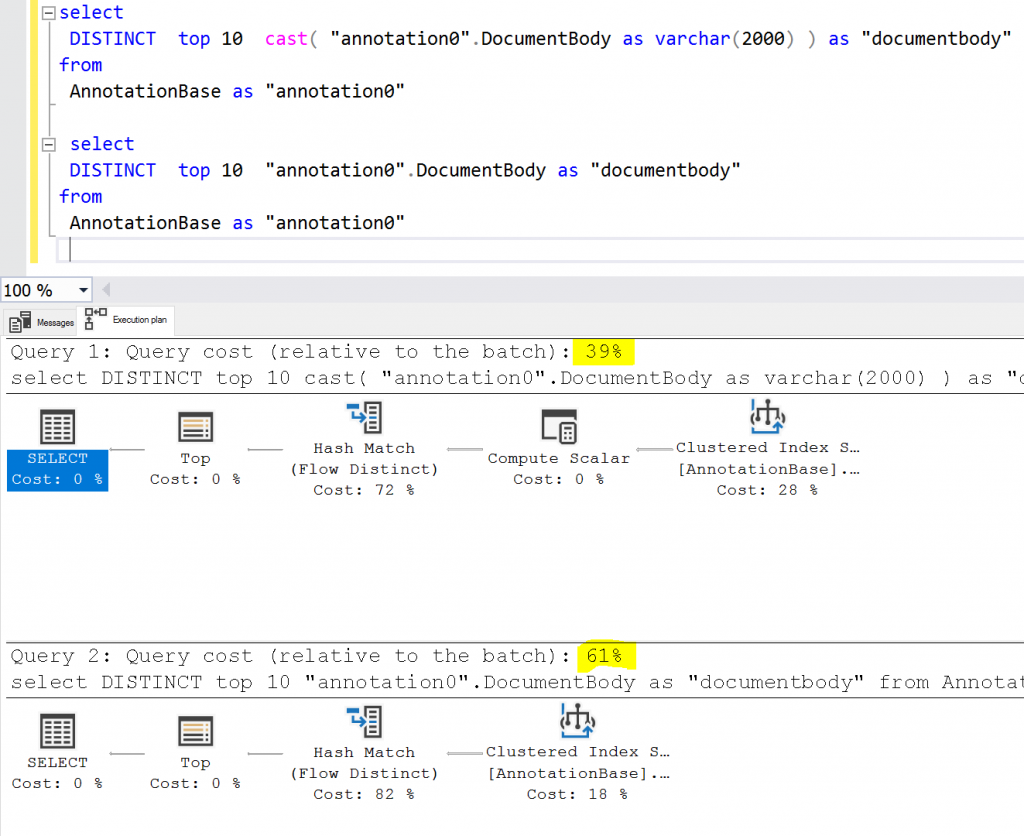Click the SELECT node icon in Query 2
The width and height of the screenshot is (1024, 836).
tap(57, 732)
